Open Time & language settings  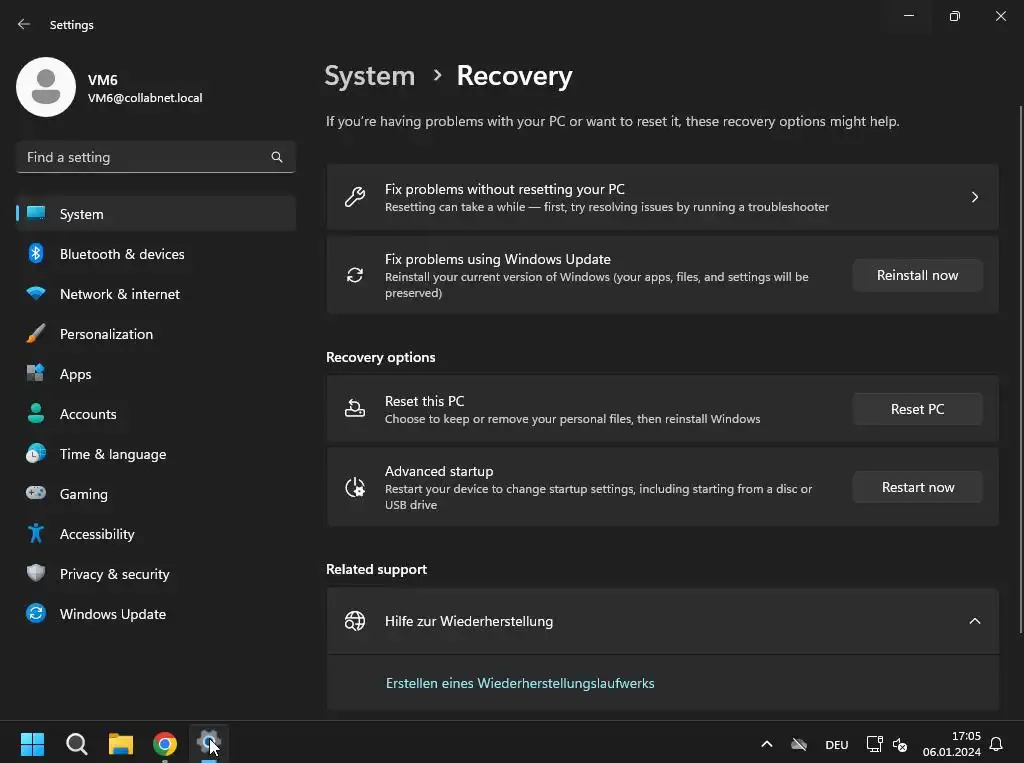[x=156, y=453]
